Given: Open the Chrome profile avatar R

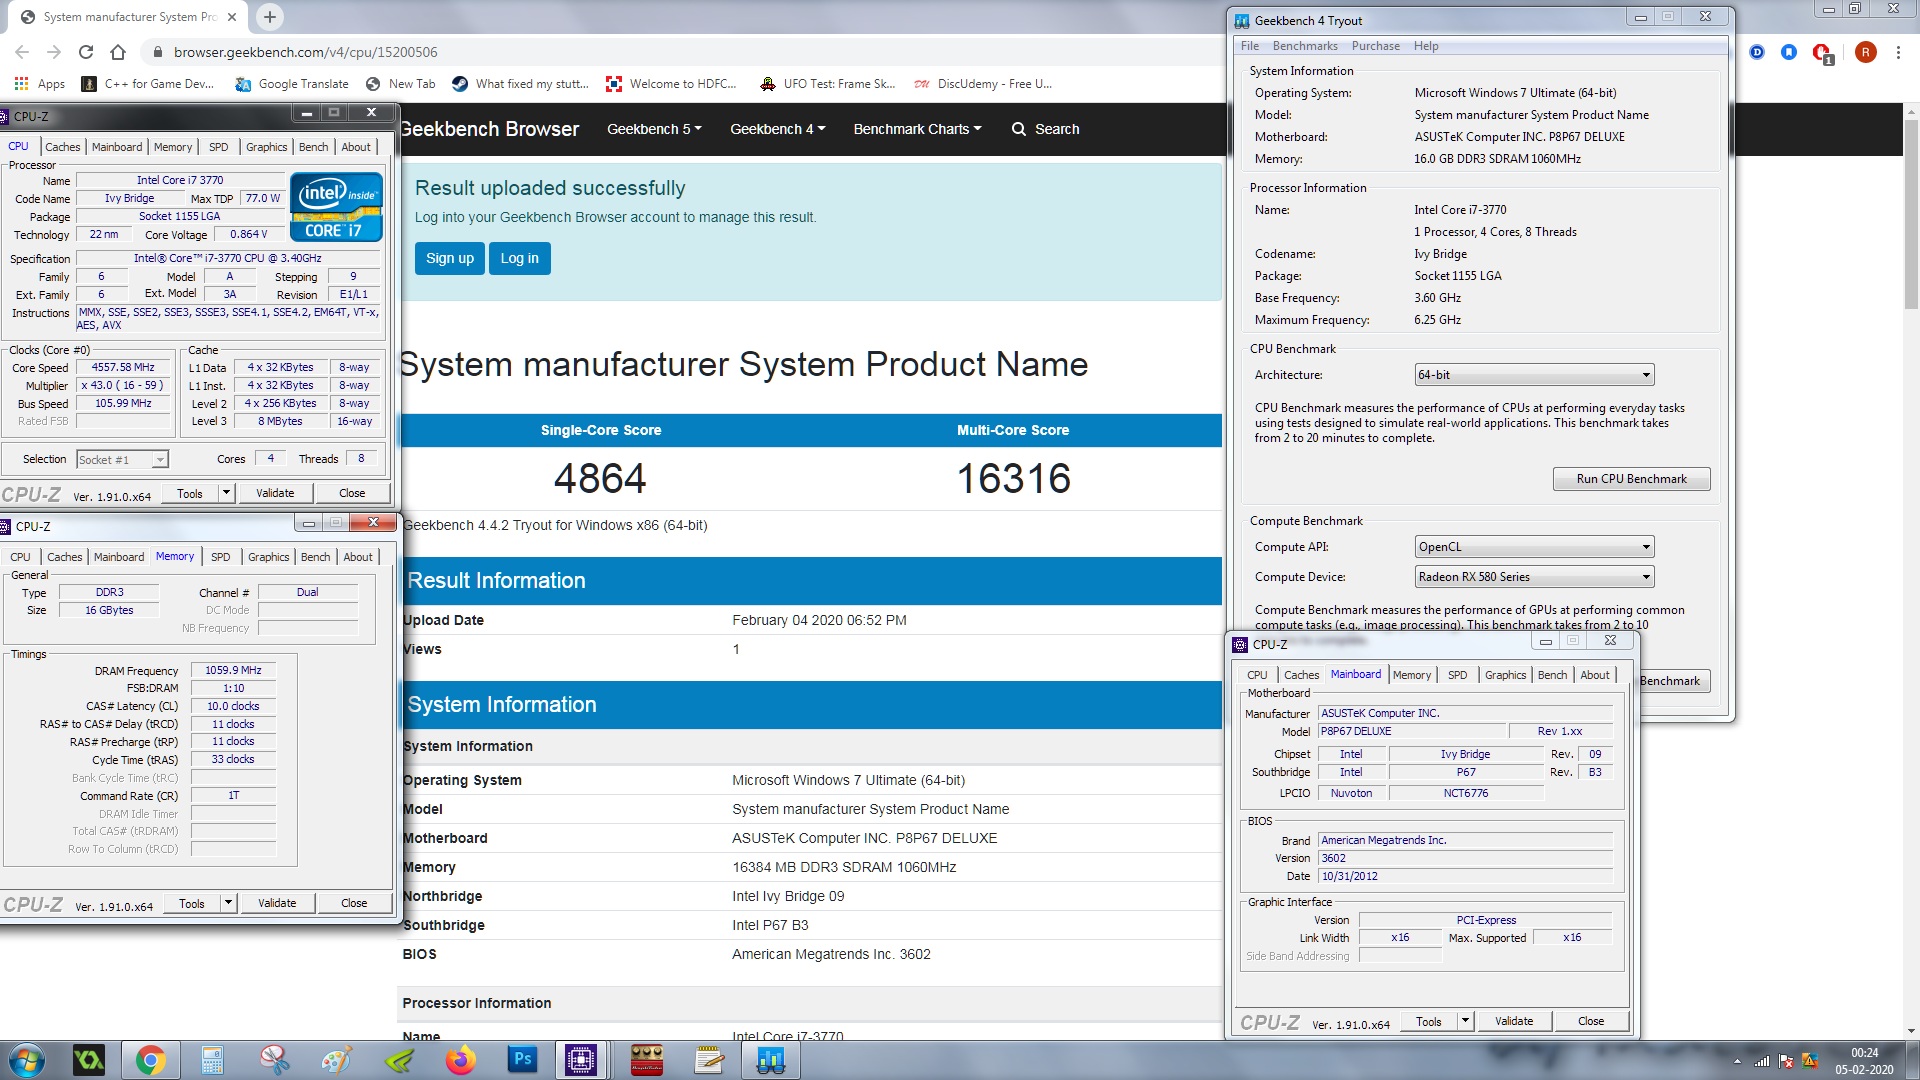Looking at the screenshot, I should pyautogui.click(x=1865, y=52).
